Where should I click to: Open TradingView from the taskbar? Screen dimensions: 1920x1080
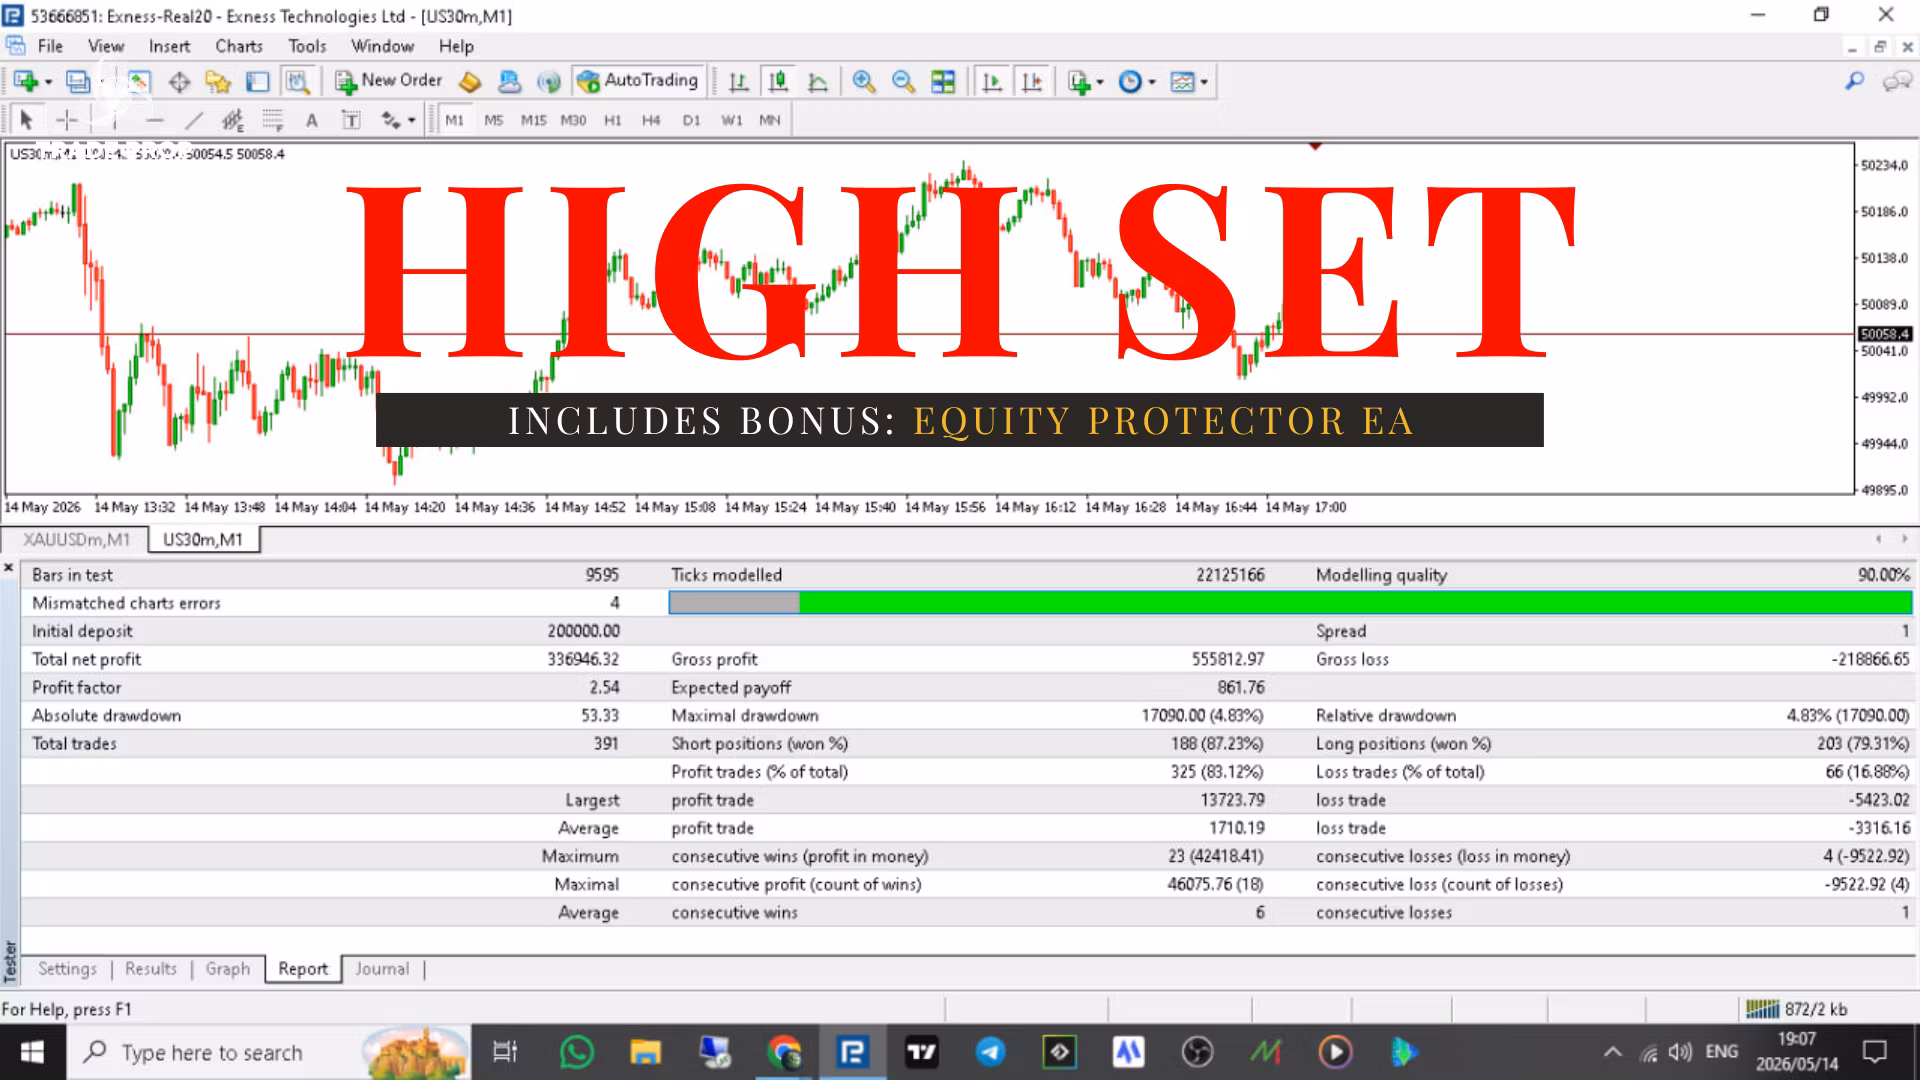click(921, 1052)
